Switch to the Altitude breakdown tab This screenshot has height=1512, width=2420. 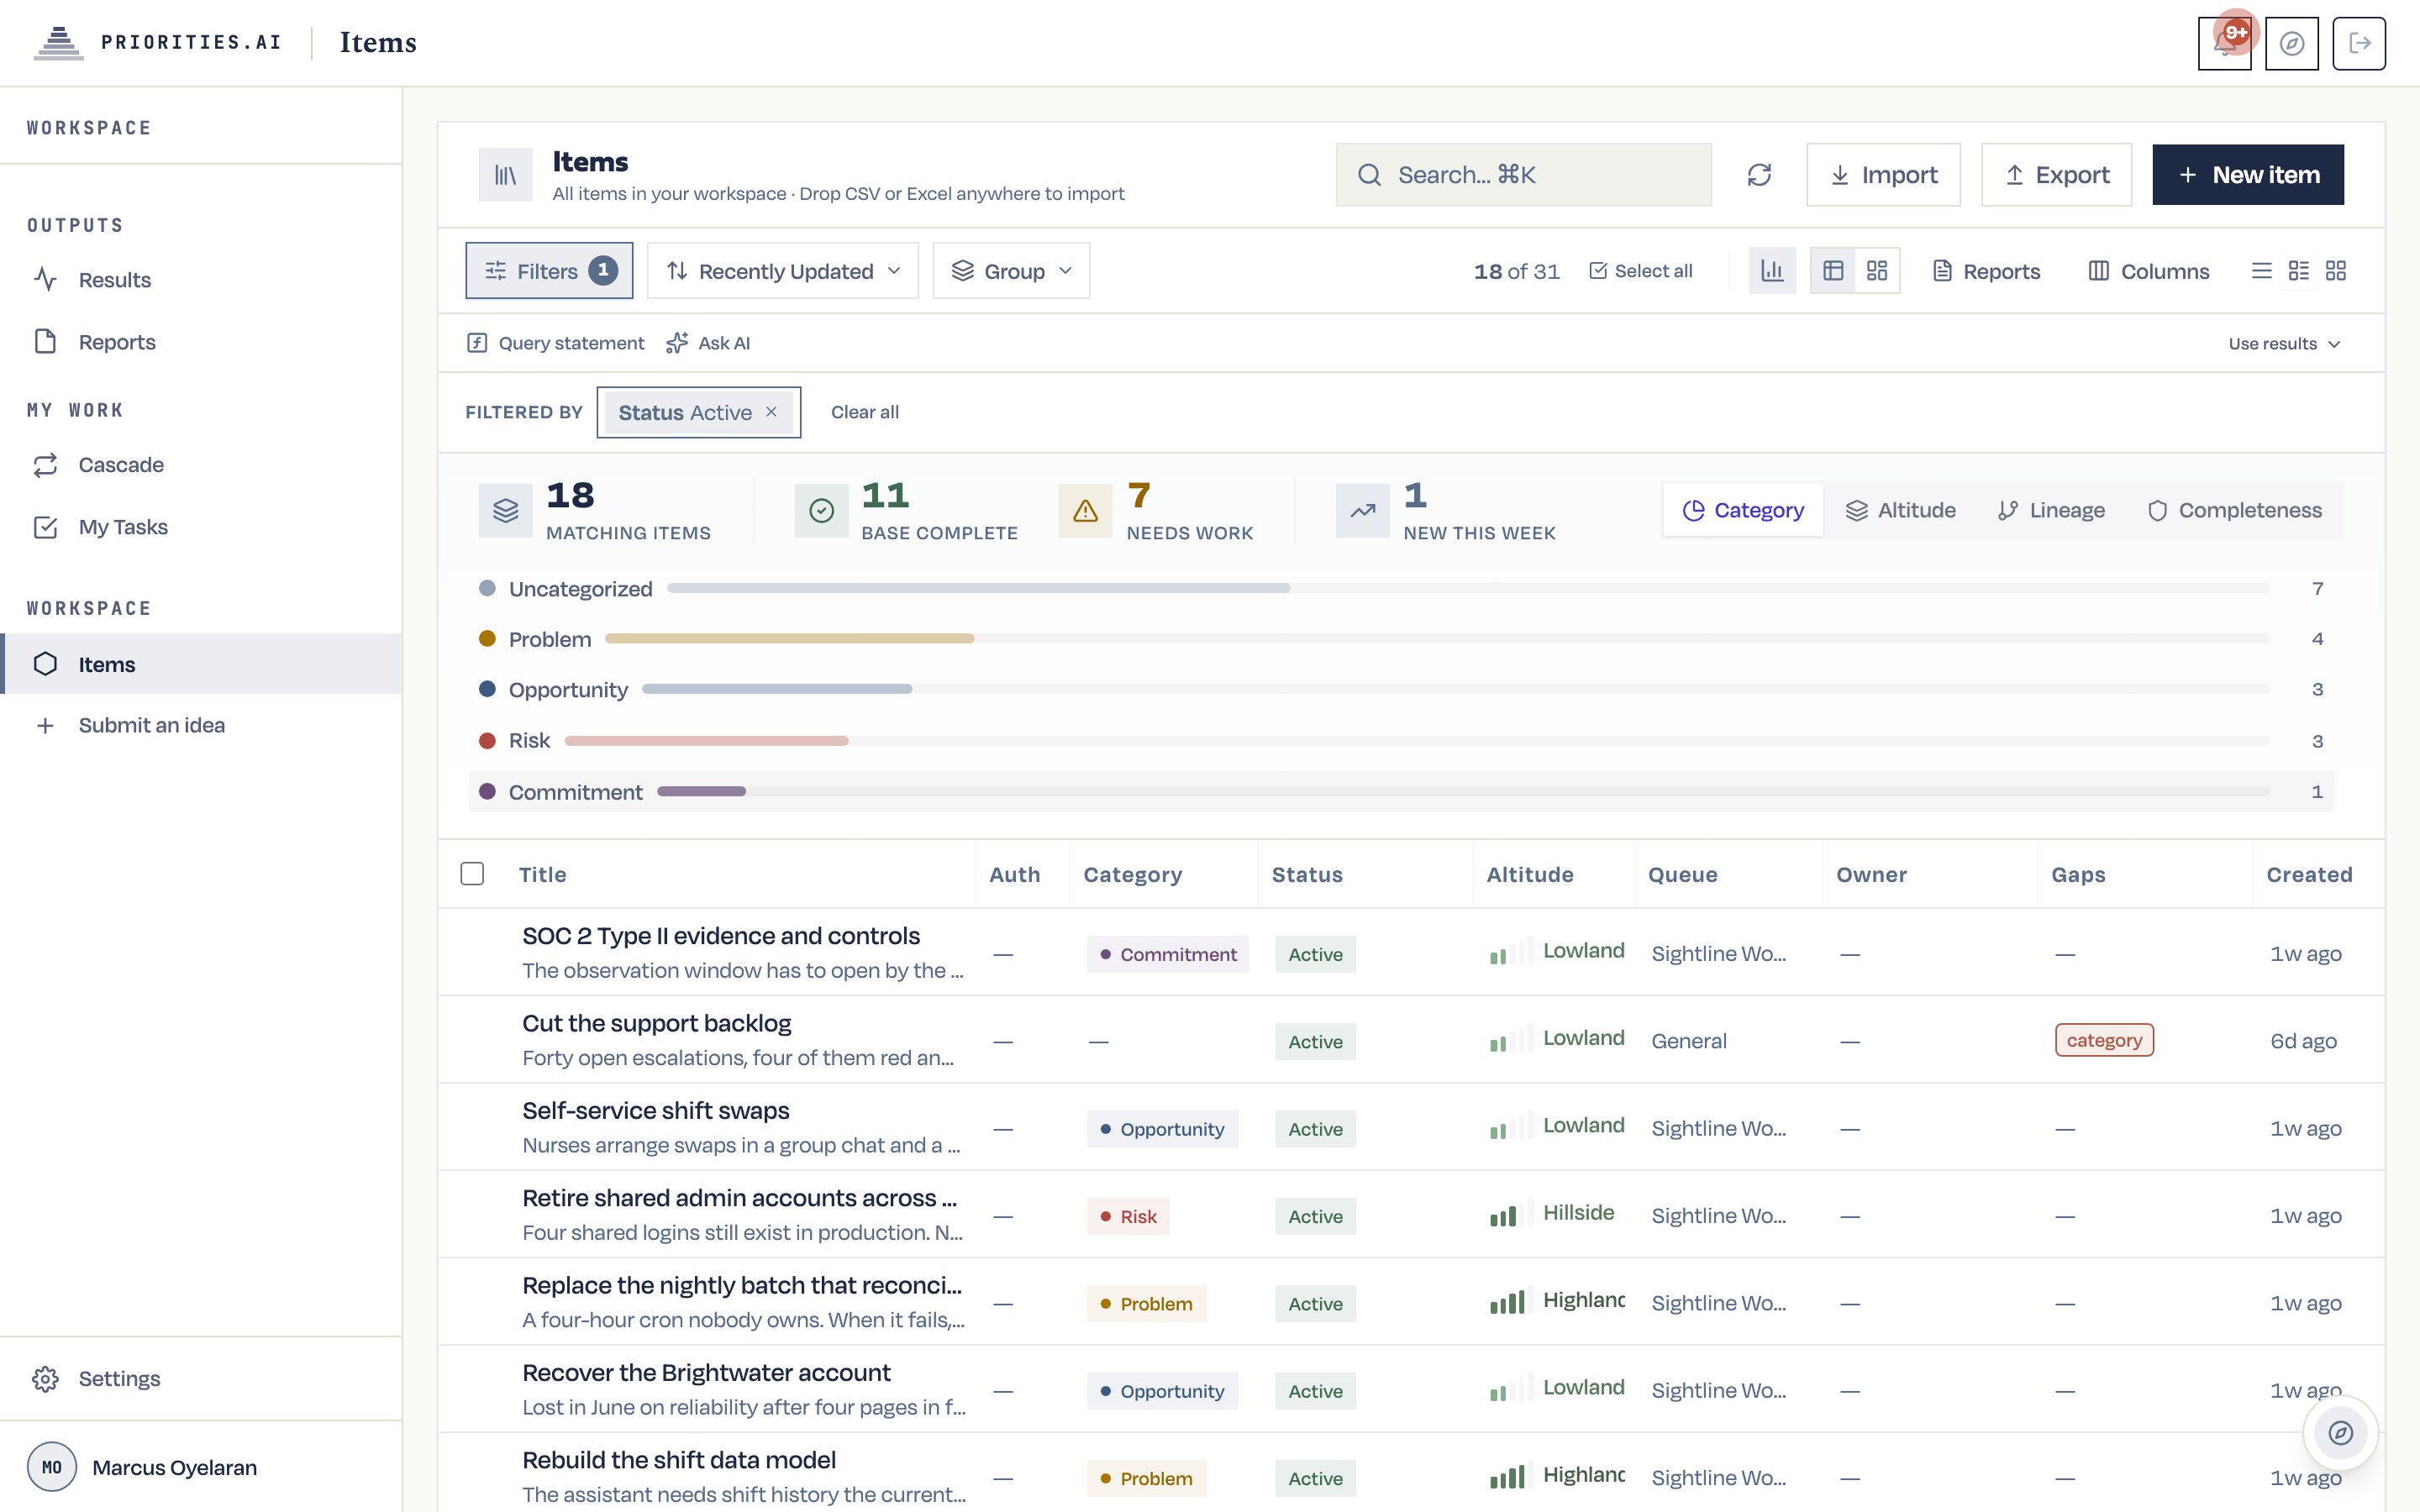tap(1900, 510)
